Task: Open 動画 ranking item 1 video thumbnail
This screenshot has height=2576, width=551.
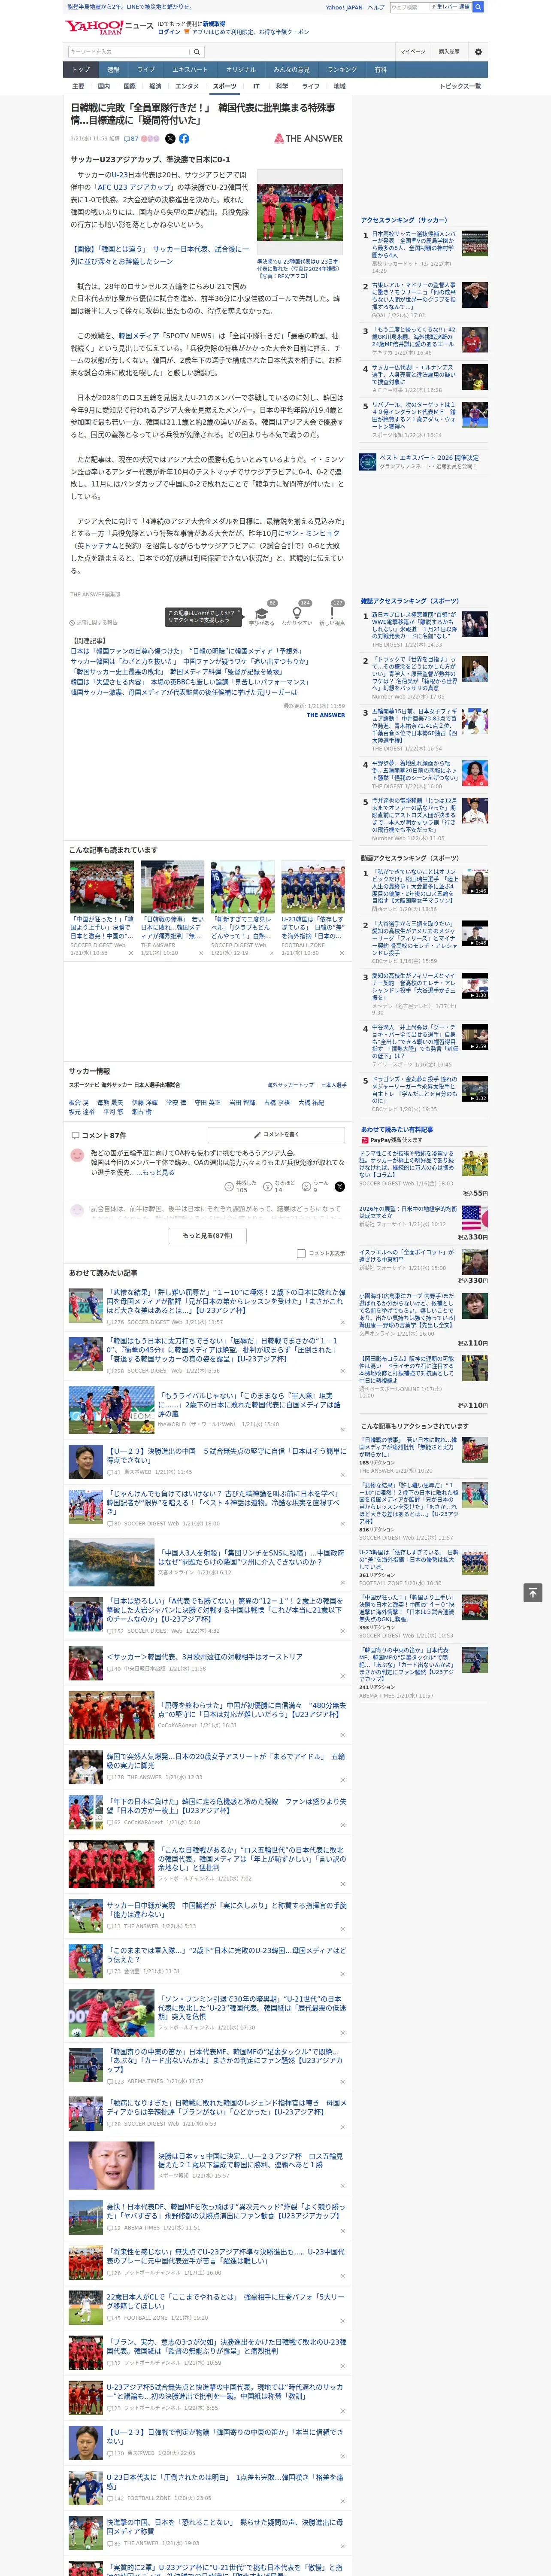Action: 475,881
